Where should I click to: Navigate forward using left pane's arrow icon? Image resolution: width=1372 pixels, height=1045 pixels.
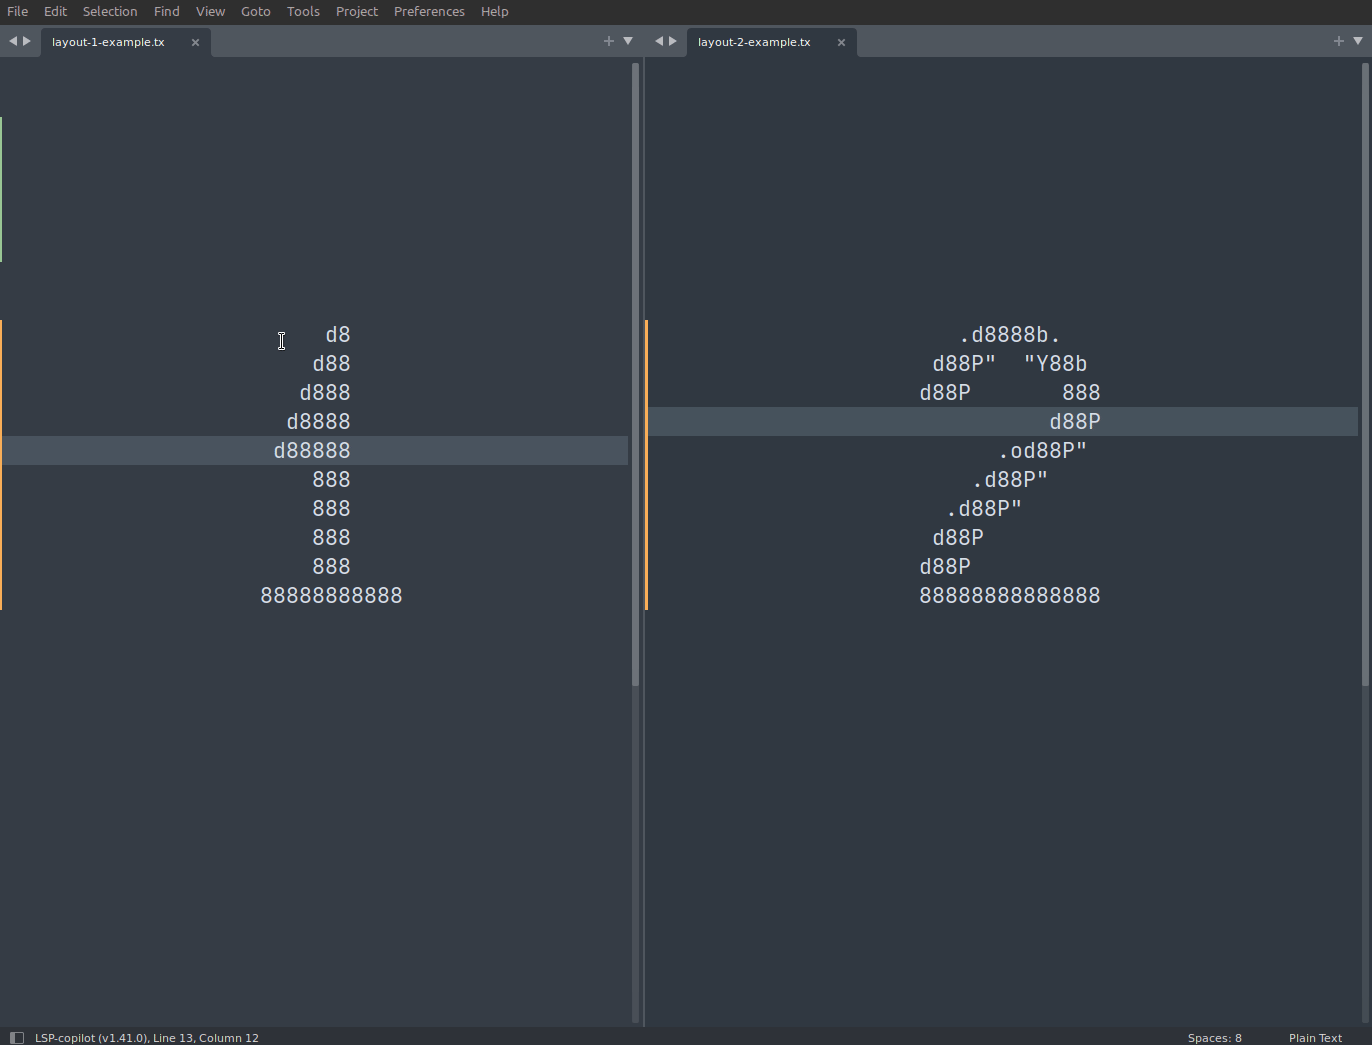pos(26,41)
